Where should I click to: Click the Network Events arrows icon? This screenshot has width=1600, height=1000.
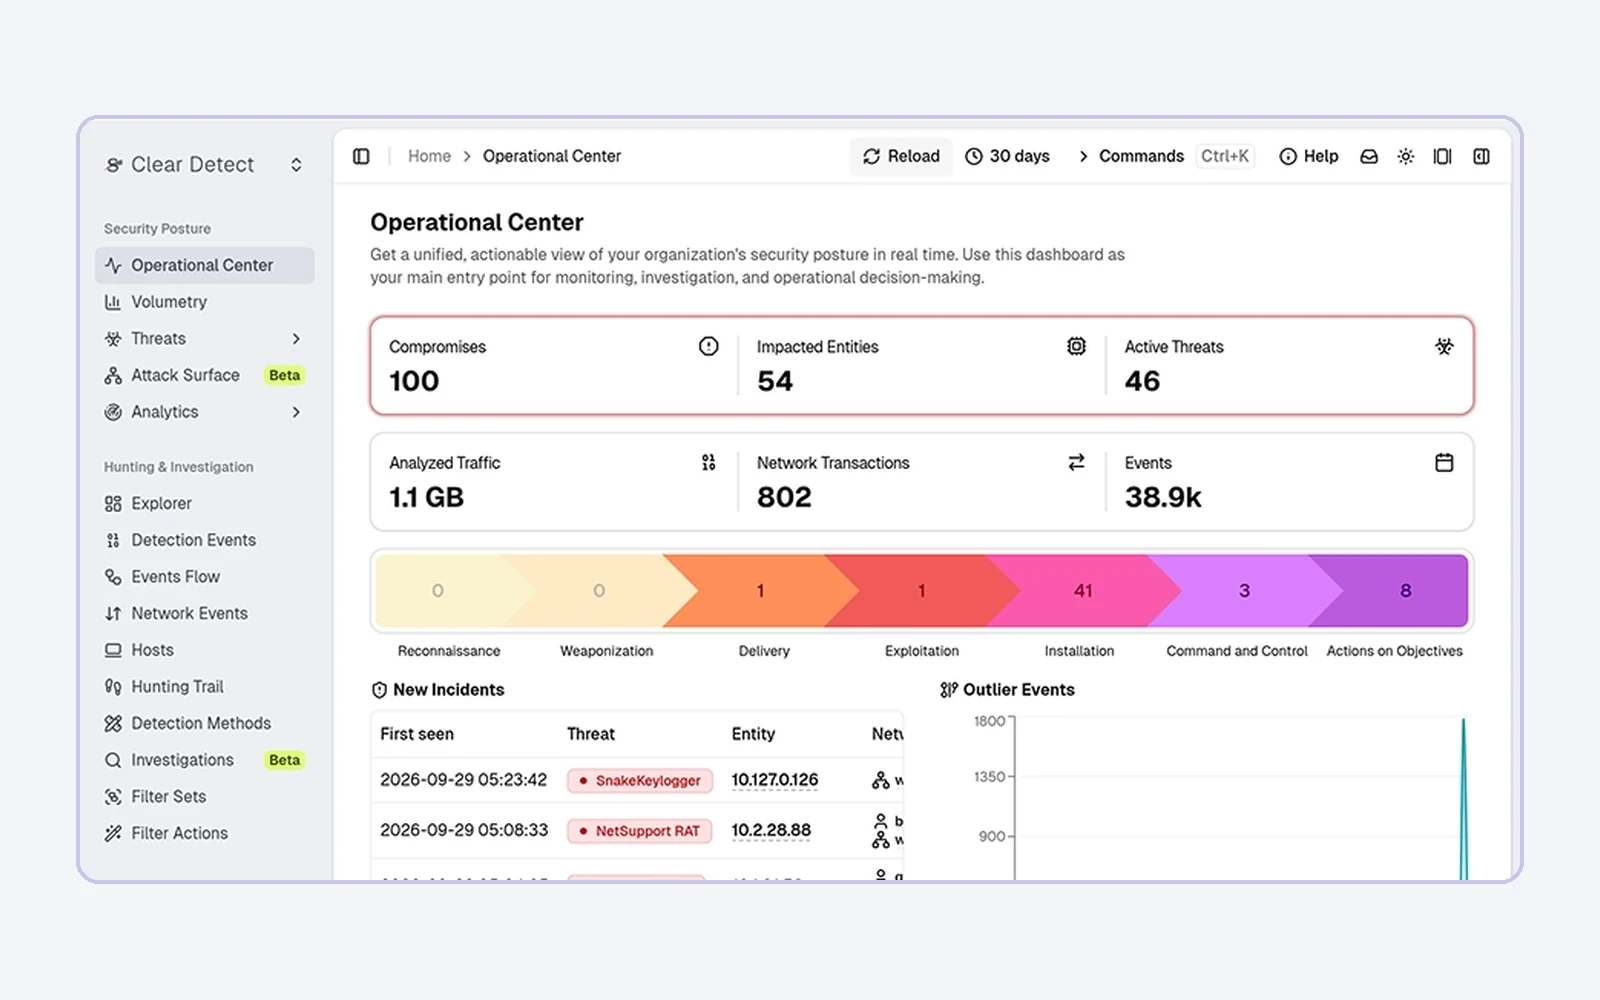113,613
